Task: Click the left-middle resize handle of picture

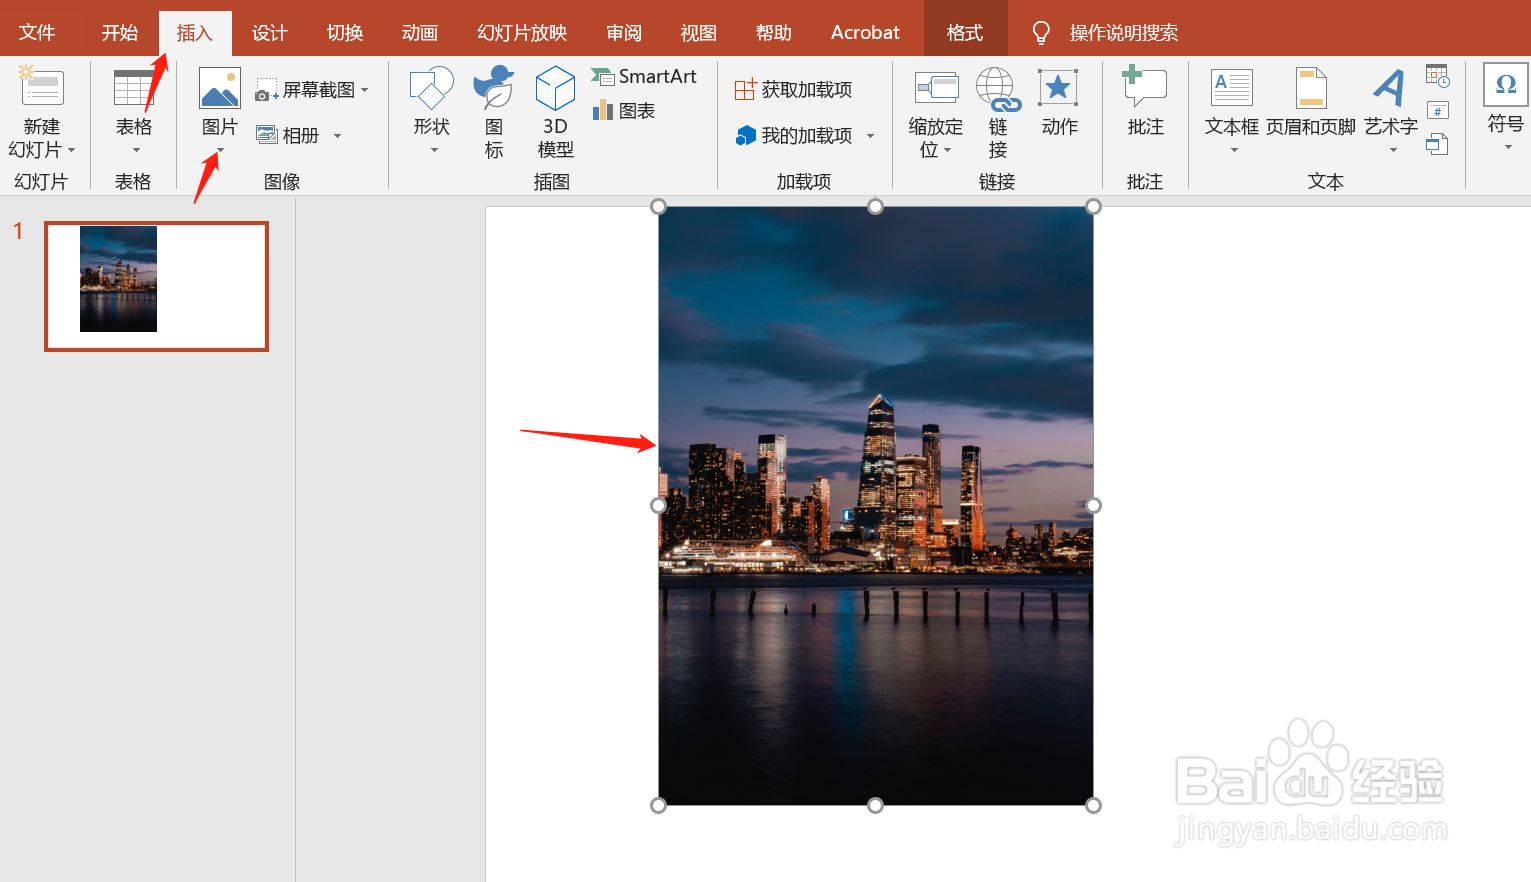Action: tap(658, 505)
